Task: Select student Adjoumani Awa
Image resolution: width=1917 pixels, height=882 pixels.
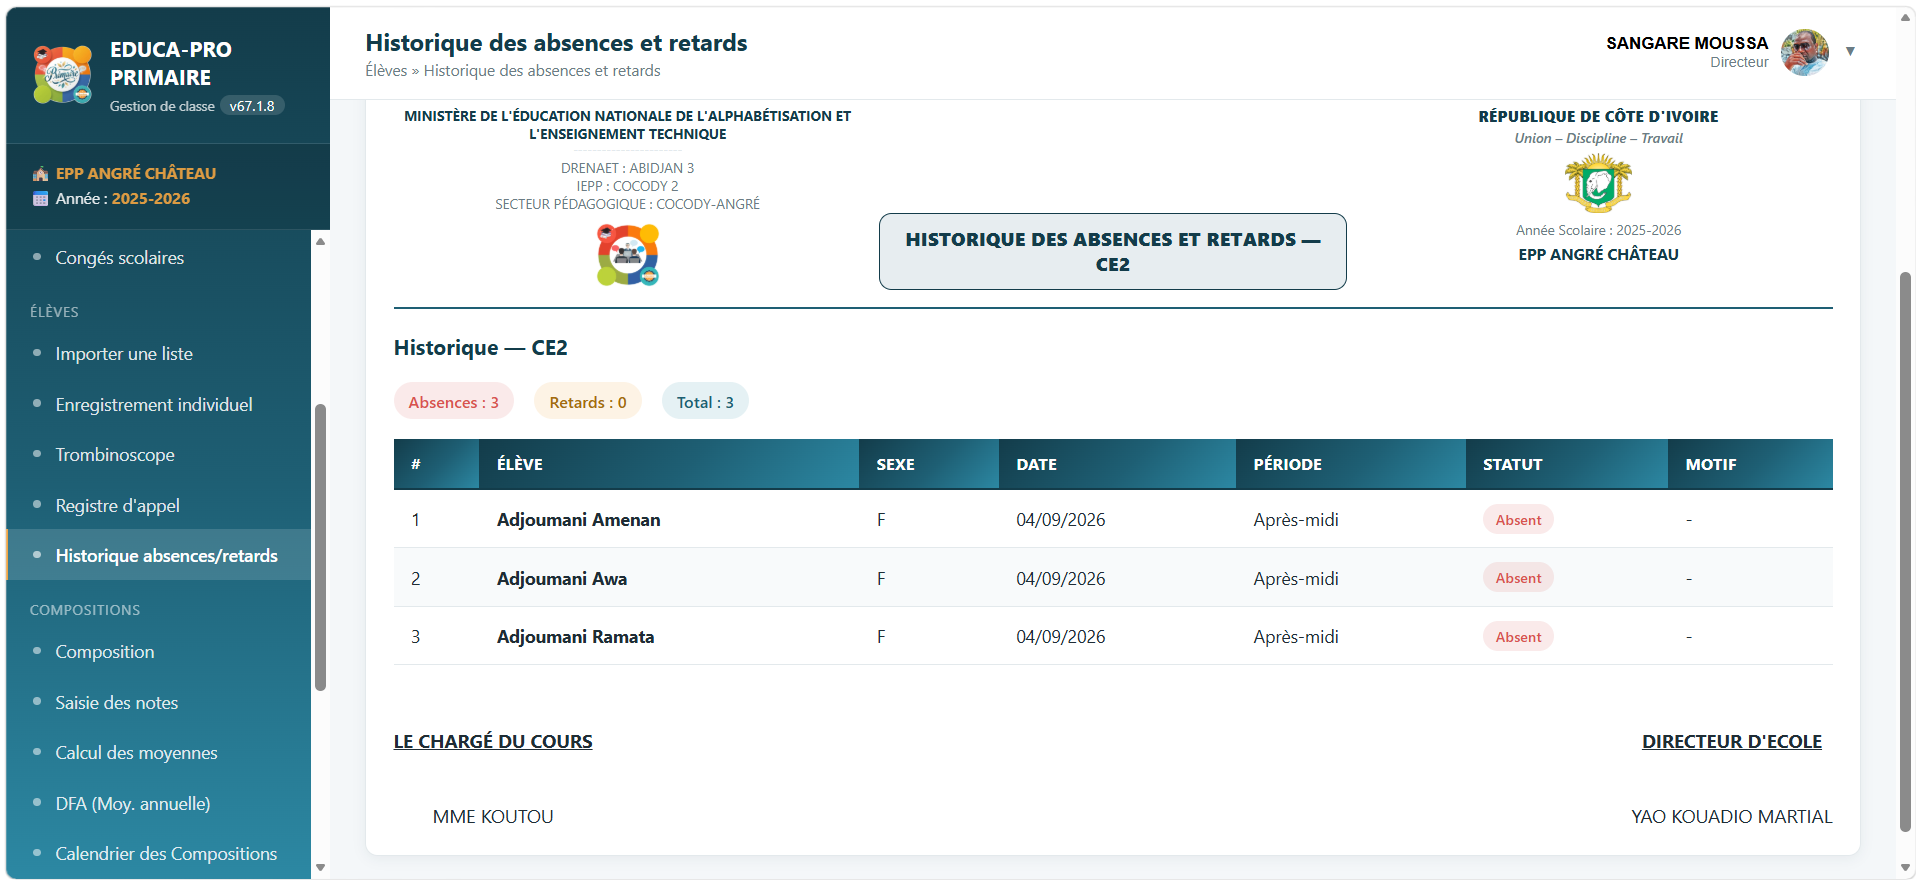Action: click(561, 579)
